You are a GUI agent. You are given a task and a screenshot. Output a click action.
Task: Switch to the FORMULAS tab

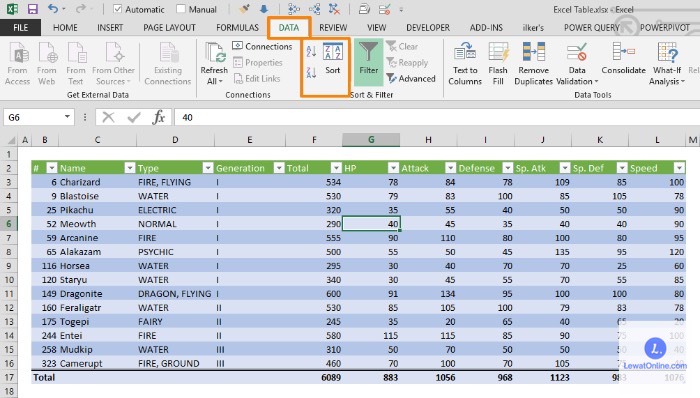(238, 28)
